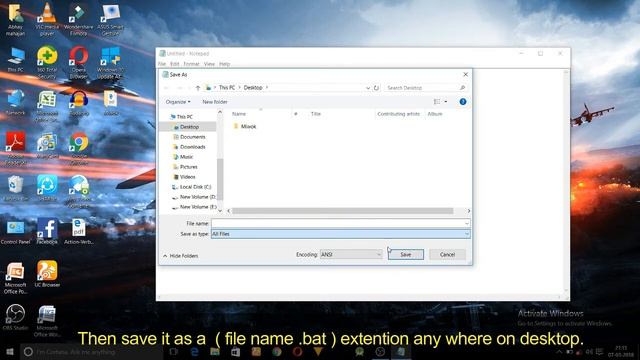
Task: Open Facebook desktop shortcut
Action: pos(47,232)
